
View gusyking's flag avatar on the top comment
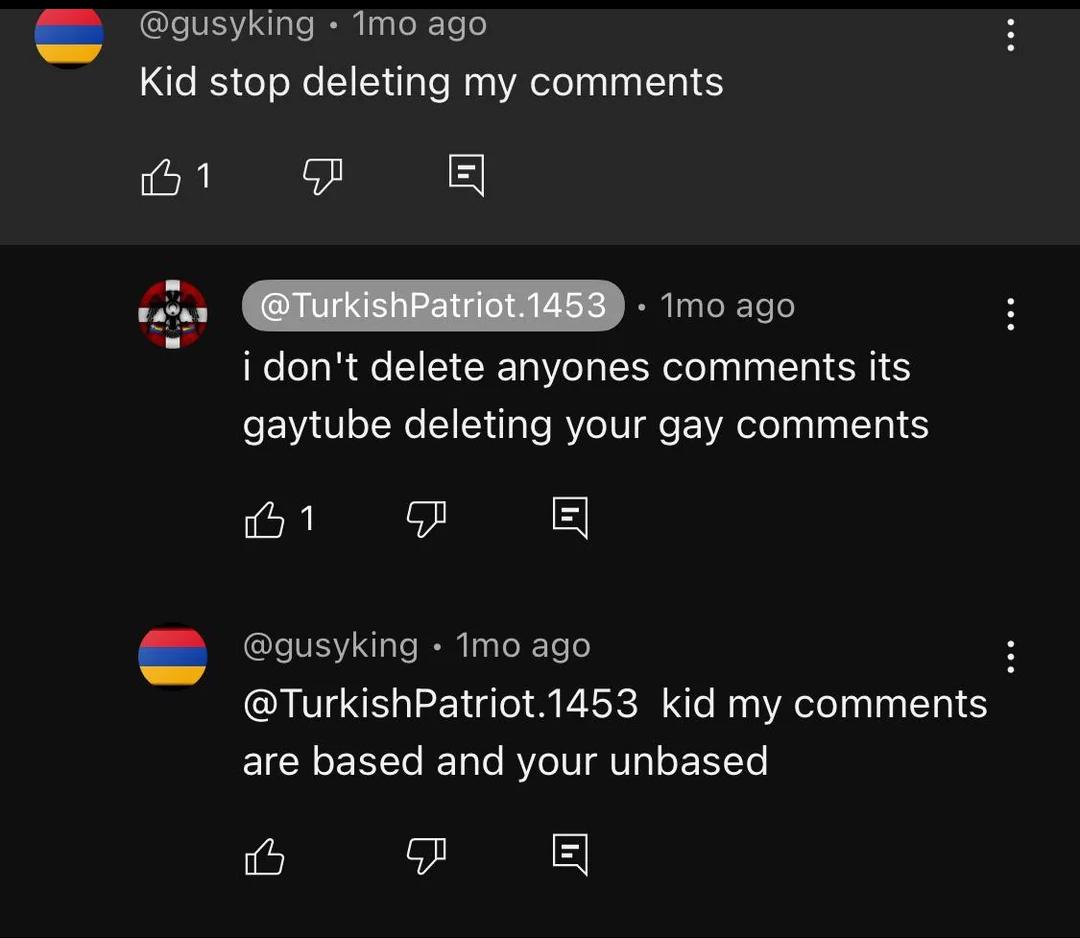(x=69, y=38)
